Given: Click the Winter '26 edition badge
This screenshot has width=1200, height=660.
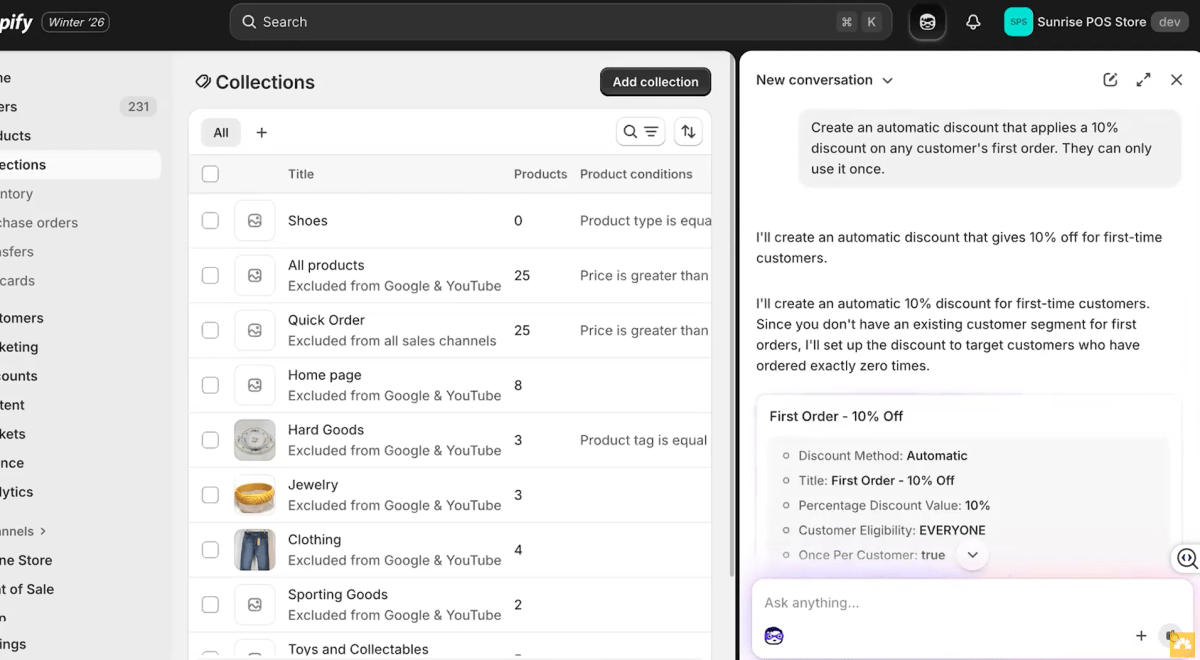Looking at the screenshot, I should pos(77,22).
